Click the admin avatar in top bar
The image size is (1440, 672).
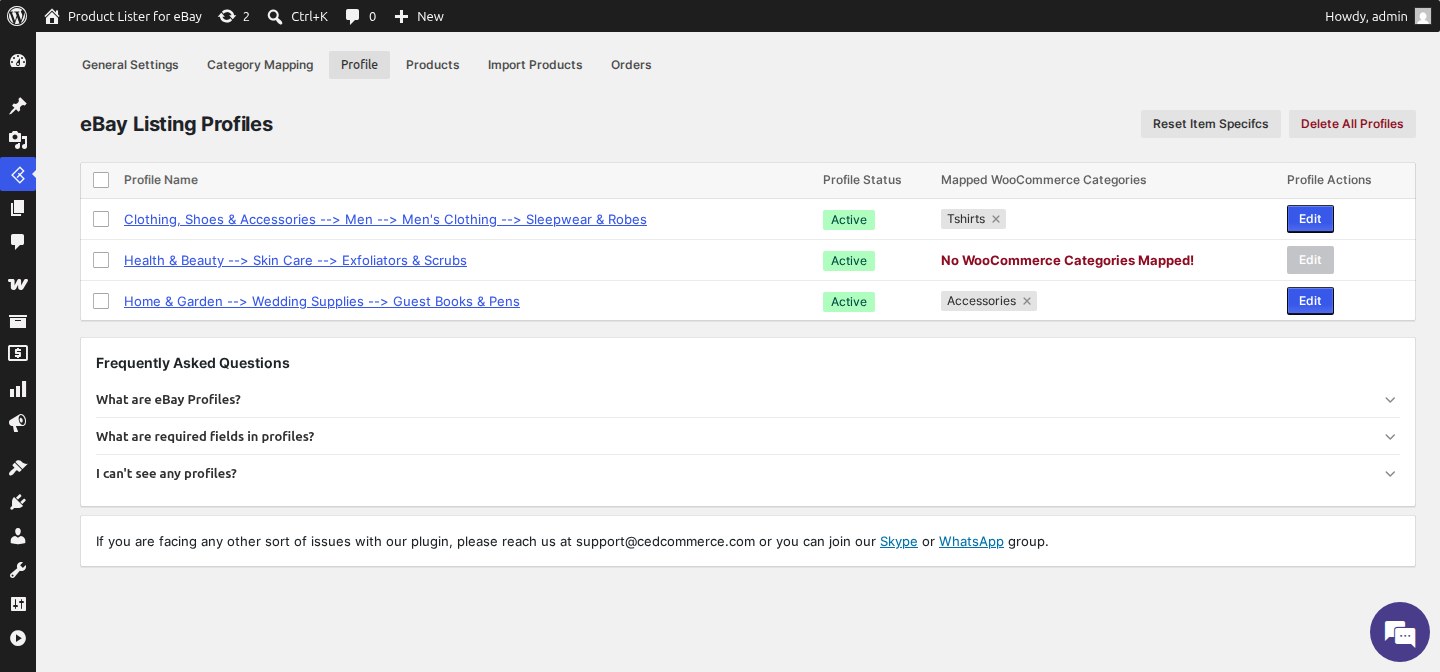[1422, 16]
